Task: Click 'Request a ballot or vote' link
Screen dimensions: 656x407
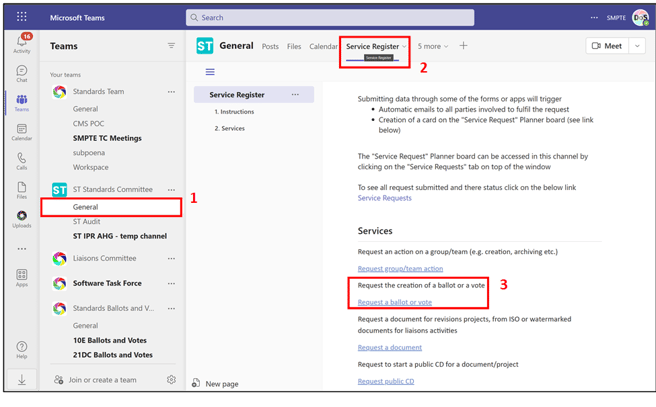Action: tap(395, 302)
